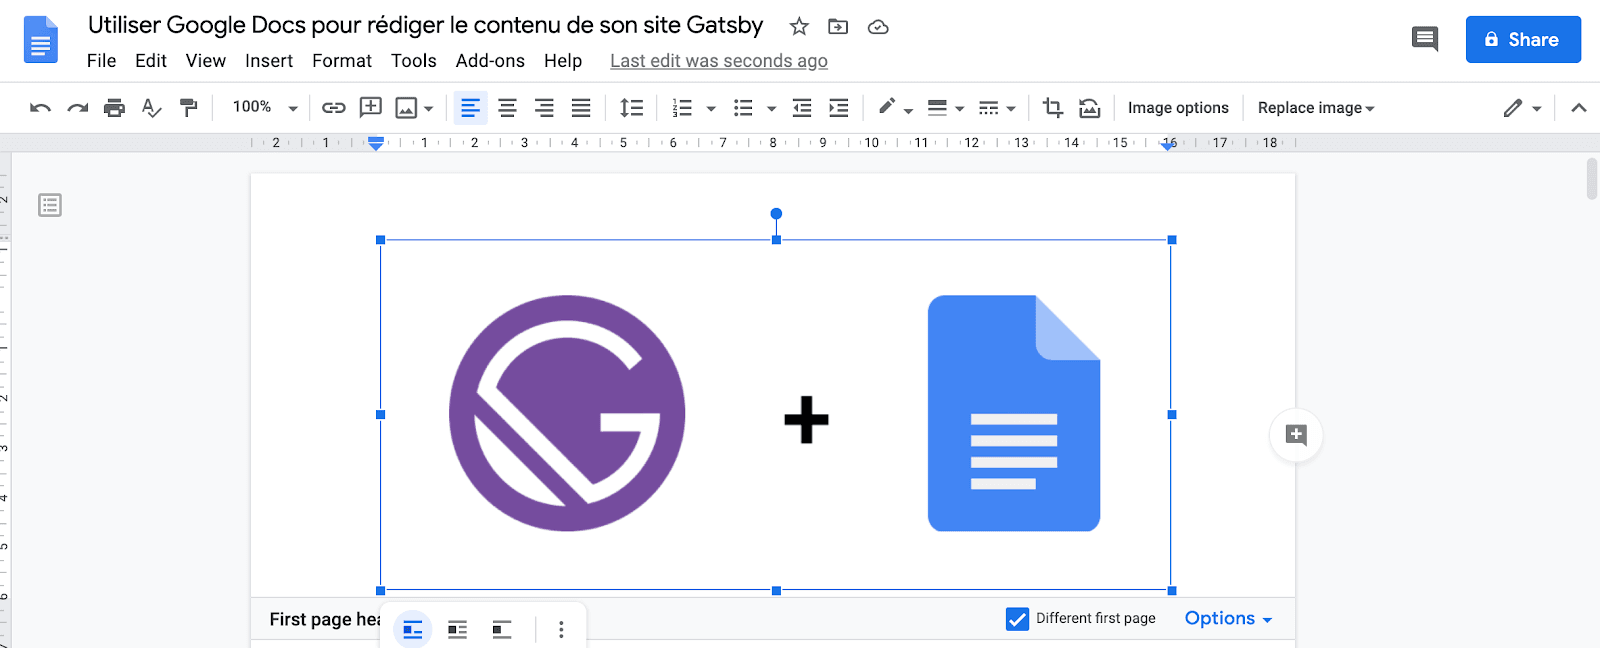Insert a link

pyautogui.click(x=334, y=108)
